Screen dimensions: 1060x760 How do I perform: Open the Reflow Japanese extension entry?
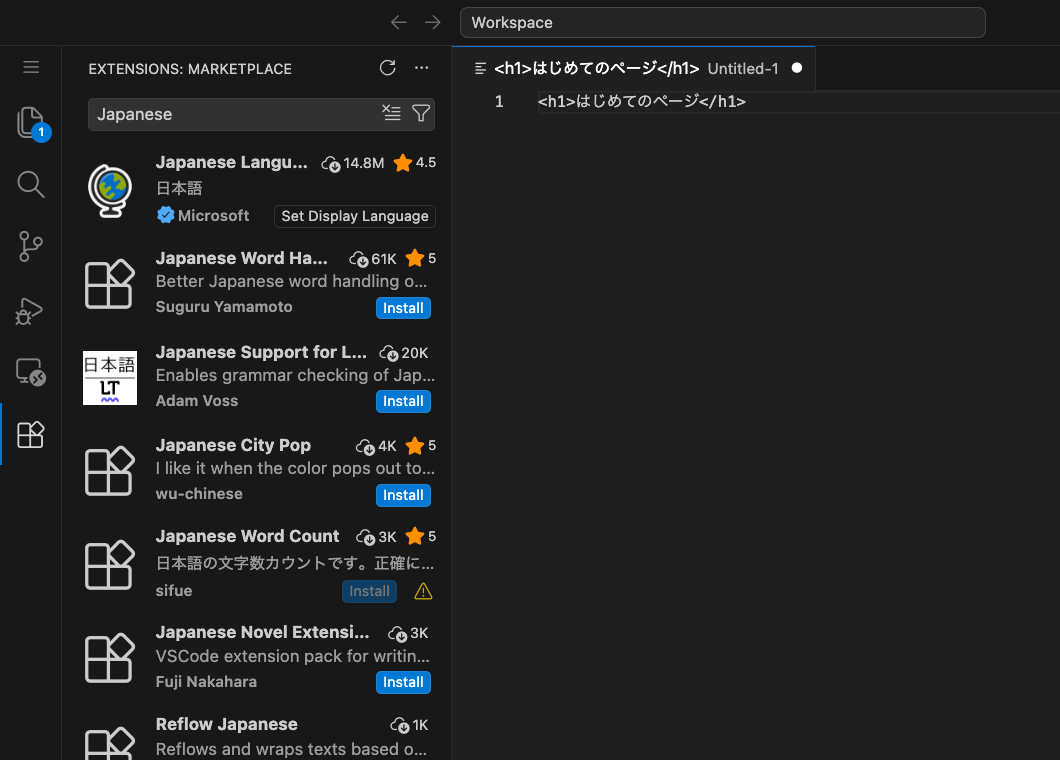pyautogui.click(x=257, y=736)
